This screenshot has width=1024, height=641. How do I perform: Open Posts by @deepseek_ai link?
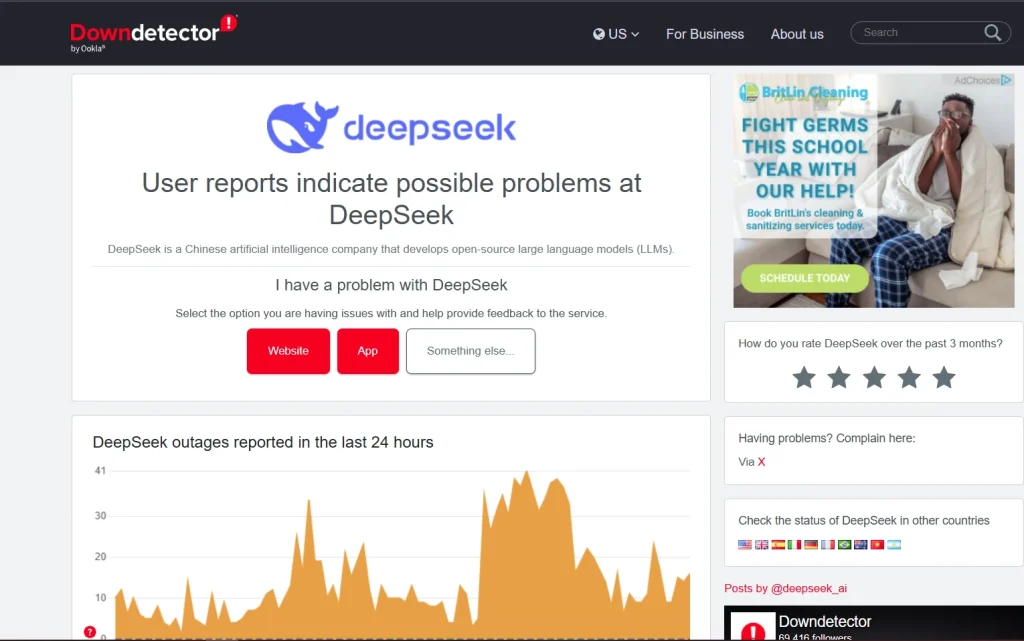point(785,588)
